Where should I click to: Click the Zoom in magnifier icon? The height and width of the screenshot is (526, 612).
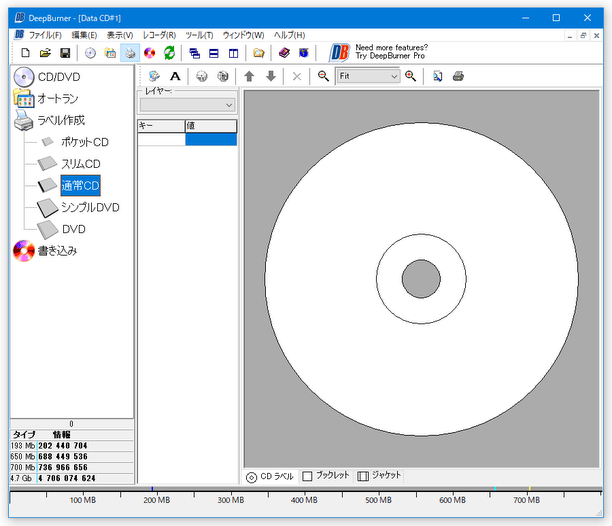(x=410, y=76)
